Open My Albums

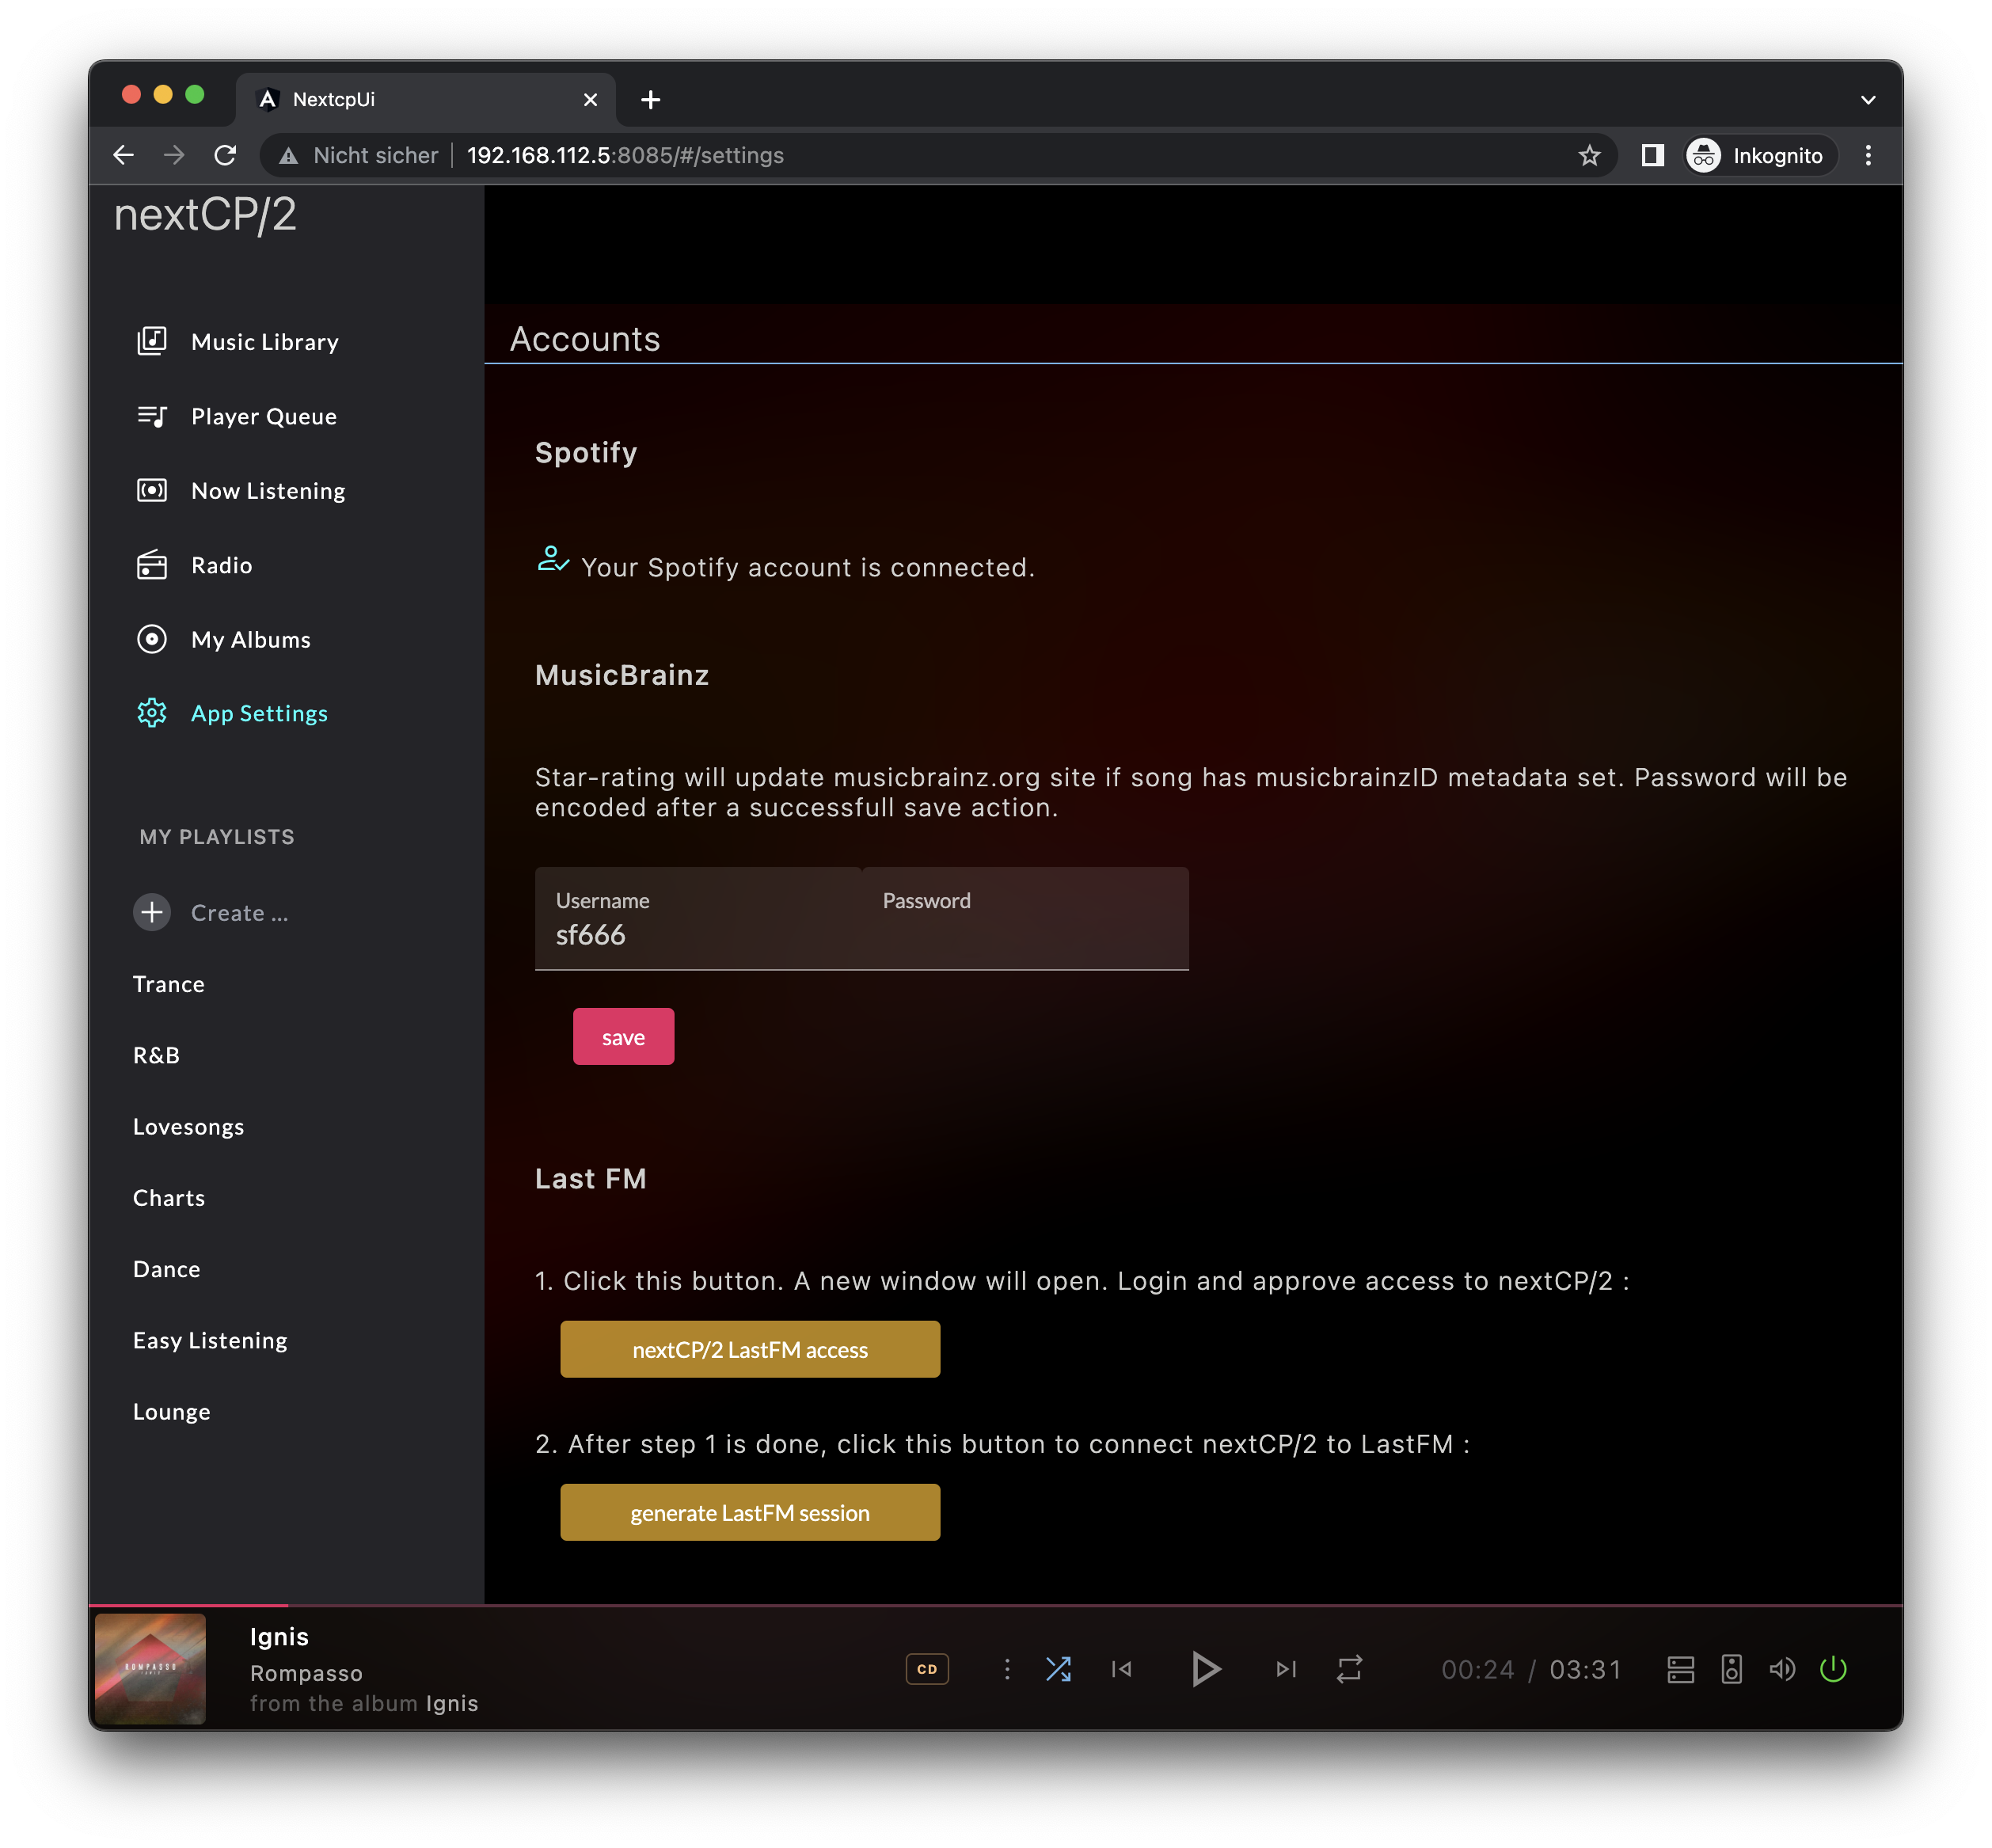point(250,639)
